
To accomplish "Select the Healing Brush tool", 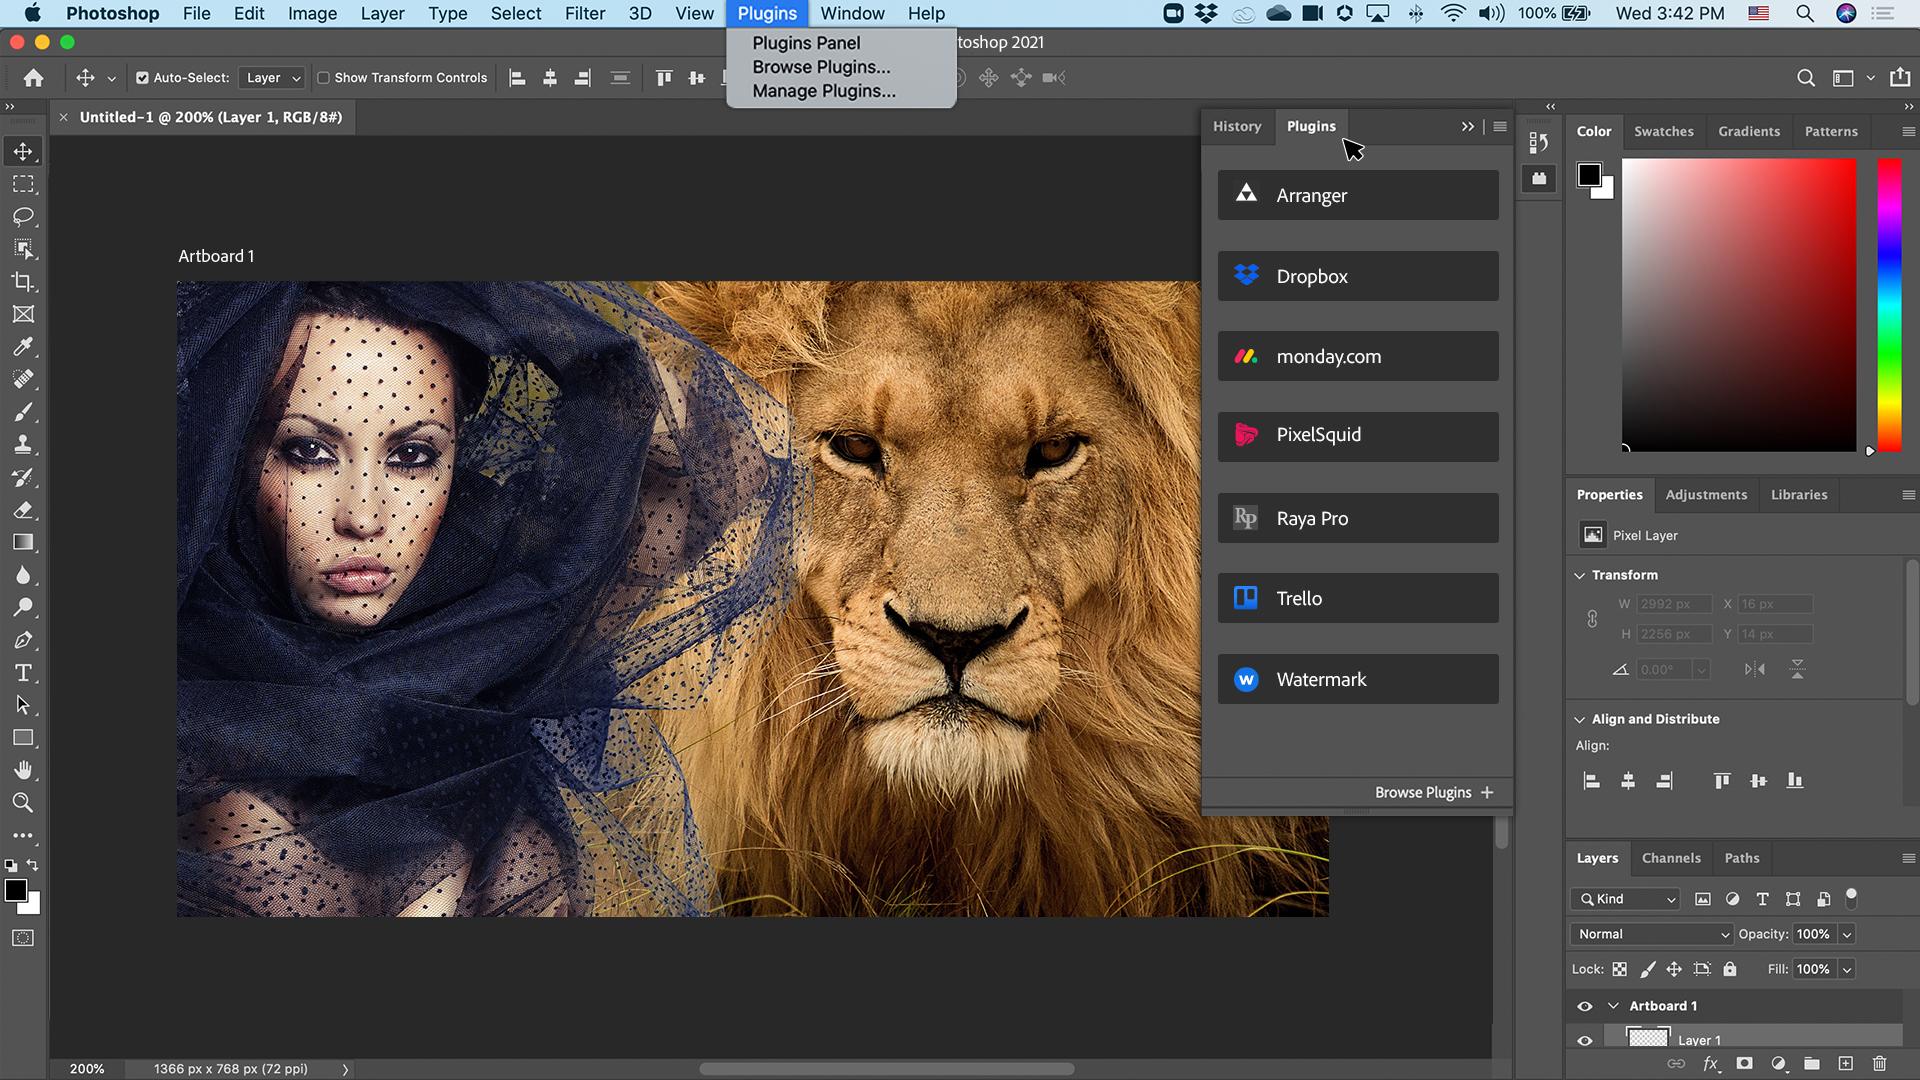I will pos(24,380).
